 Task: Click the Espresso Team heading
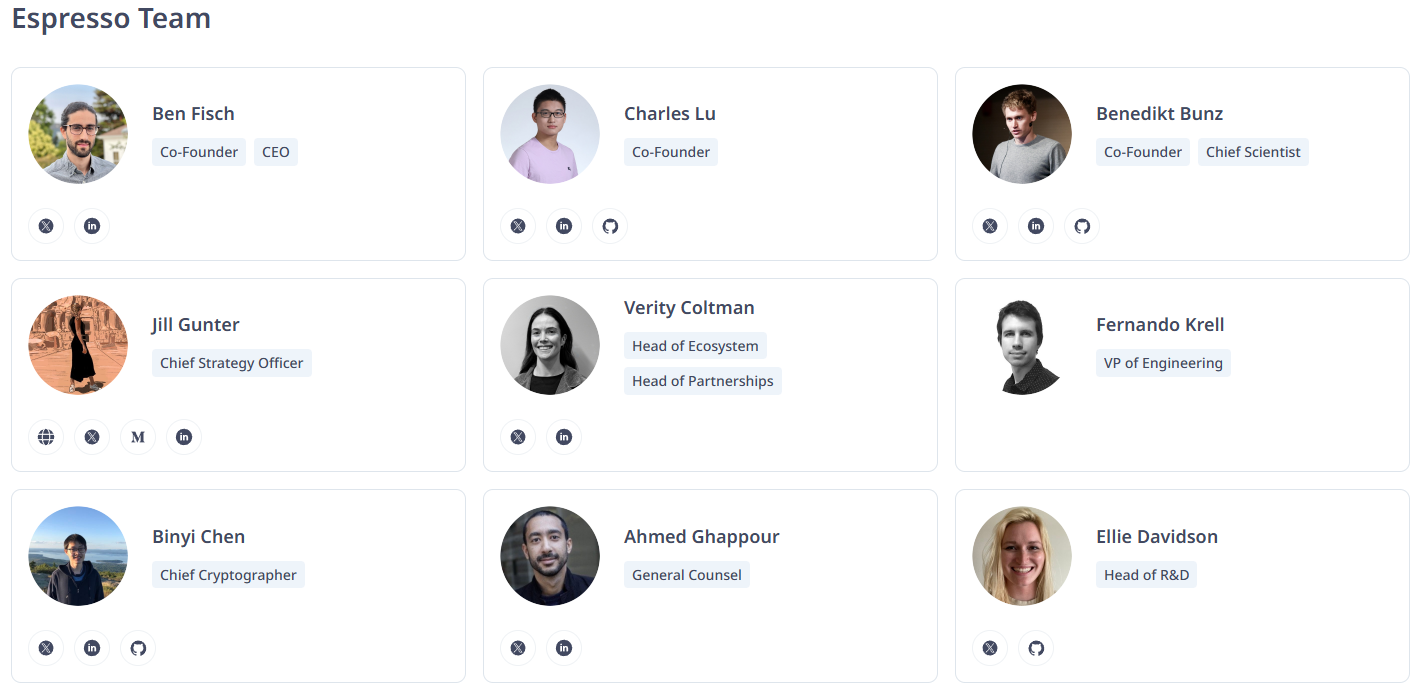pos(111,18)
